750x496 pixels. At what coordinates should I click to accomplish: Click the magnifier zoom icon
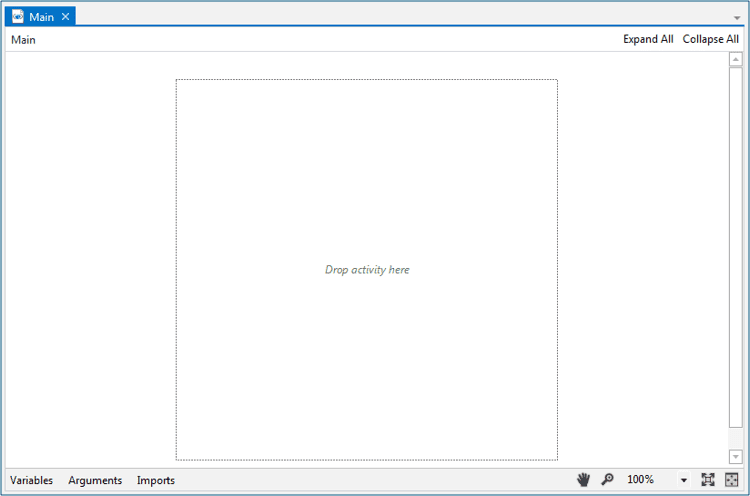coord(607,480)
